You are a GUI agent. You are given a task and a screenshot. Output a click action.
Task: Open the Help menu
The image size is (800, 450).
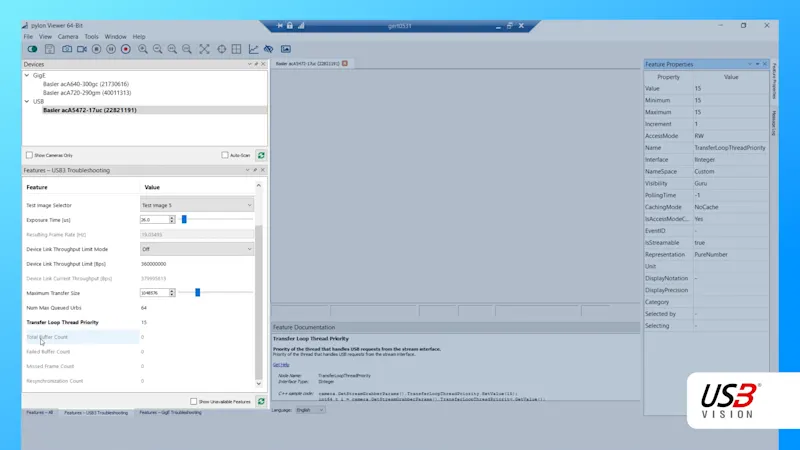139,37
